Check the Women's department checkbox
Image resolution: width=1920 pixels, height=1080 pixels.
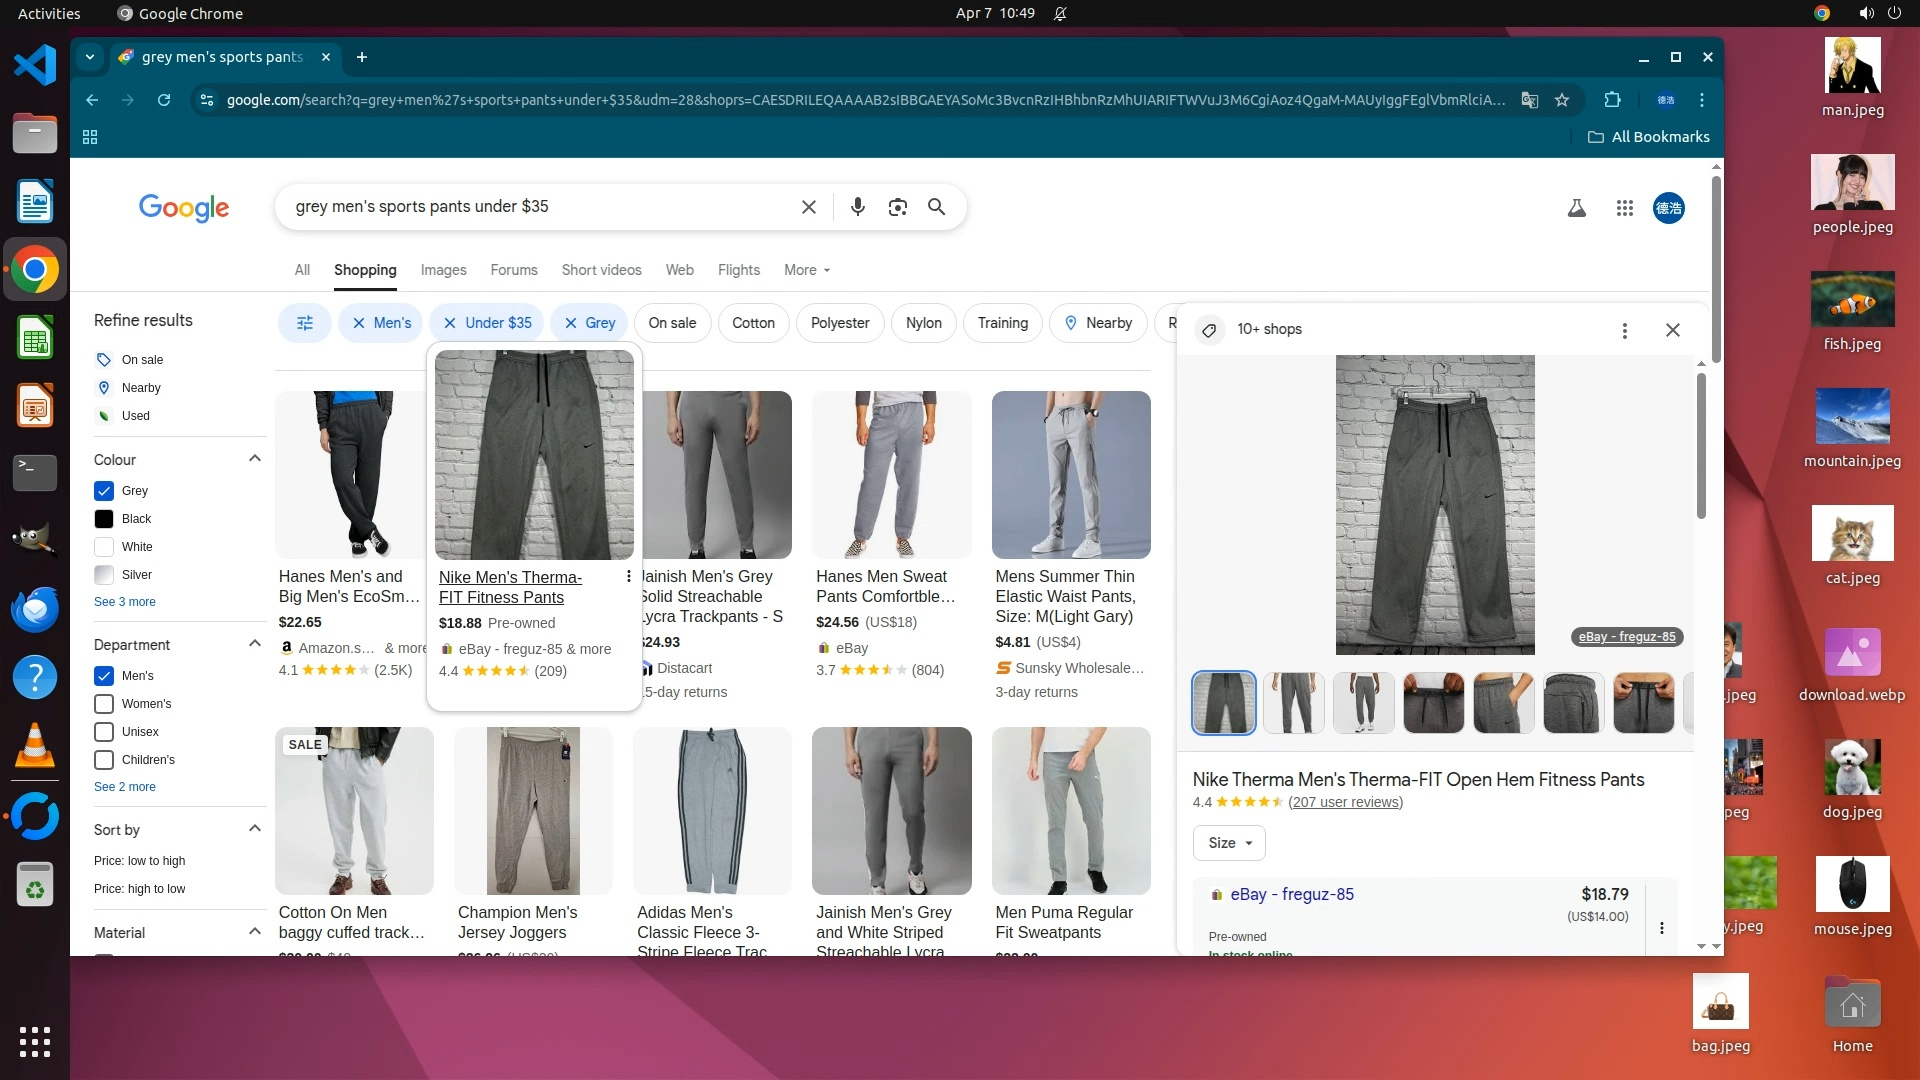point(104,704)
